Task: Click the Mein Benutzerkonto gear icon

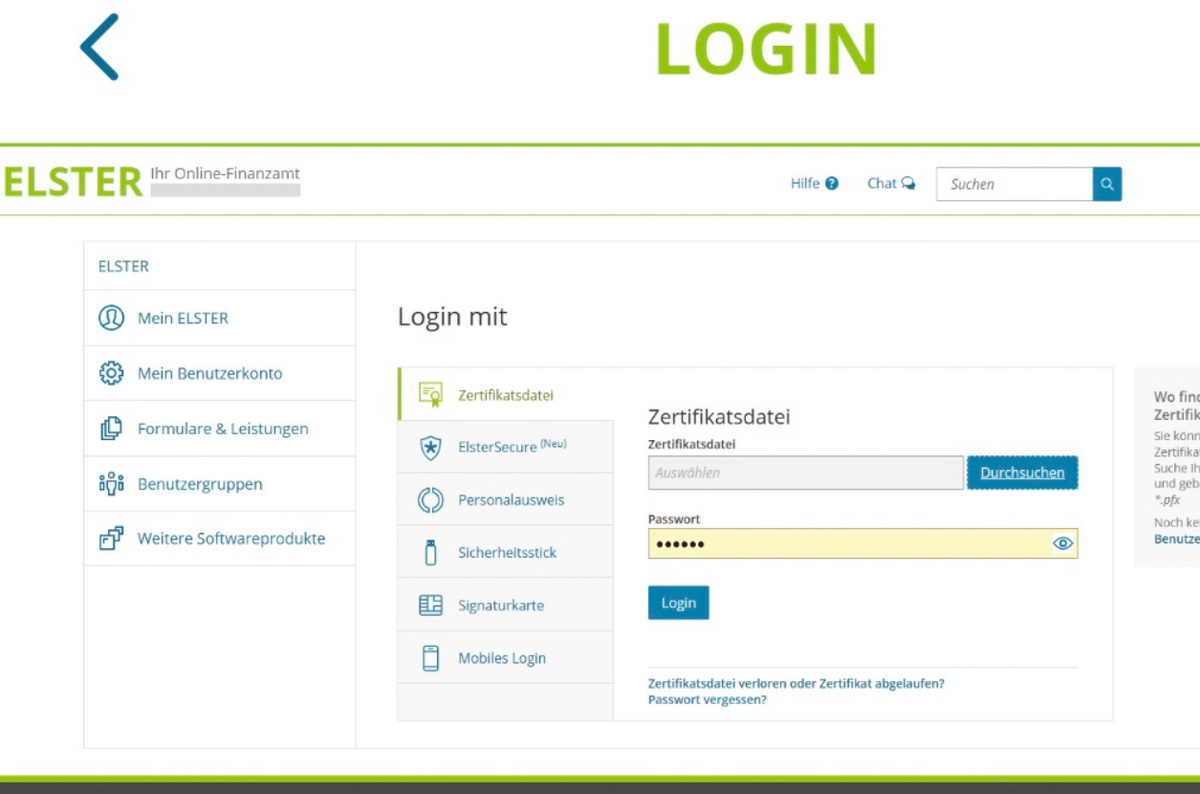Action: (x=111, y=373)
